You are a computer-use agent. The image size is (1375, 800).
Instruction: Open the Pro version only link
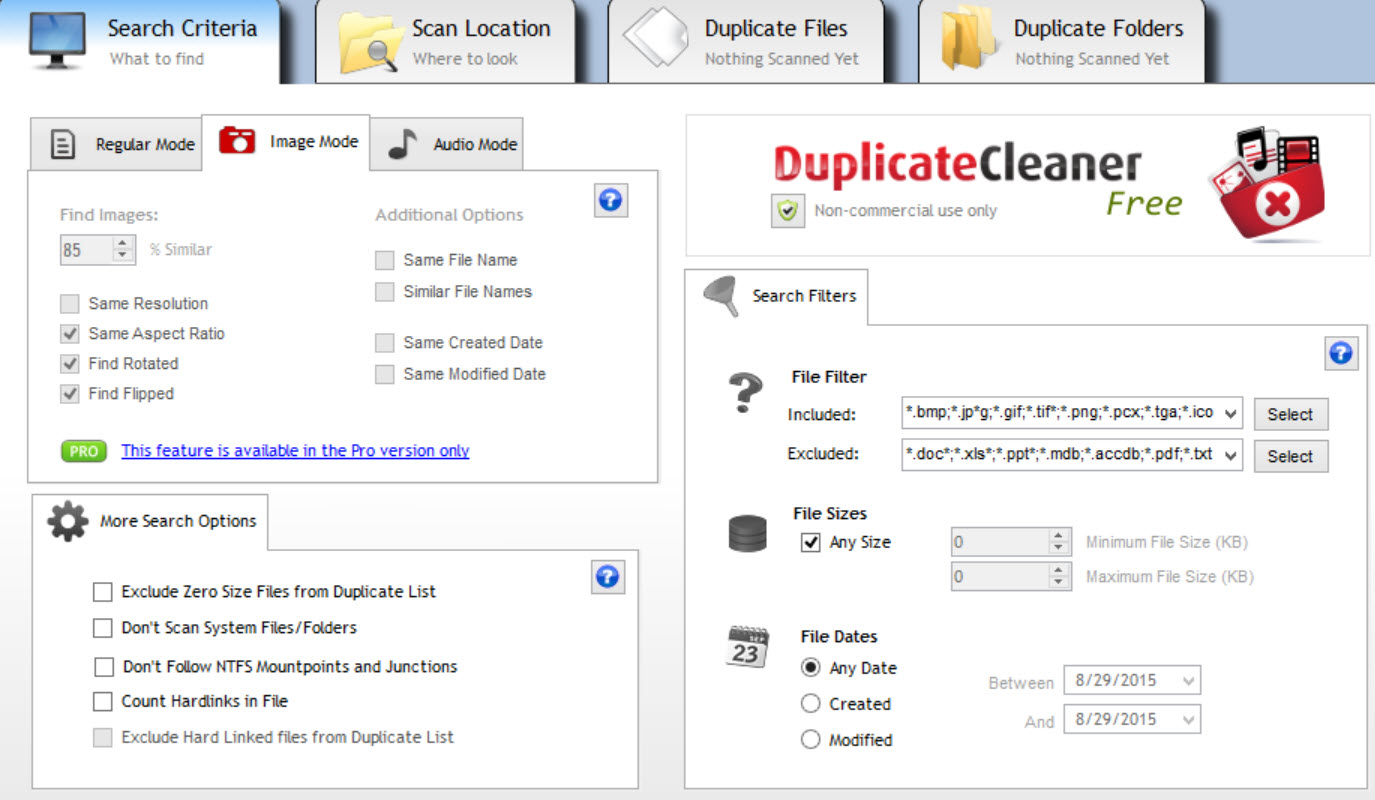point(295,451)
